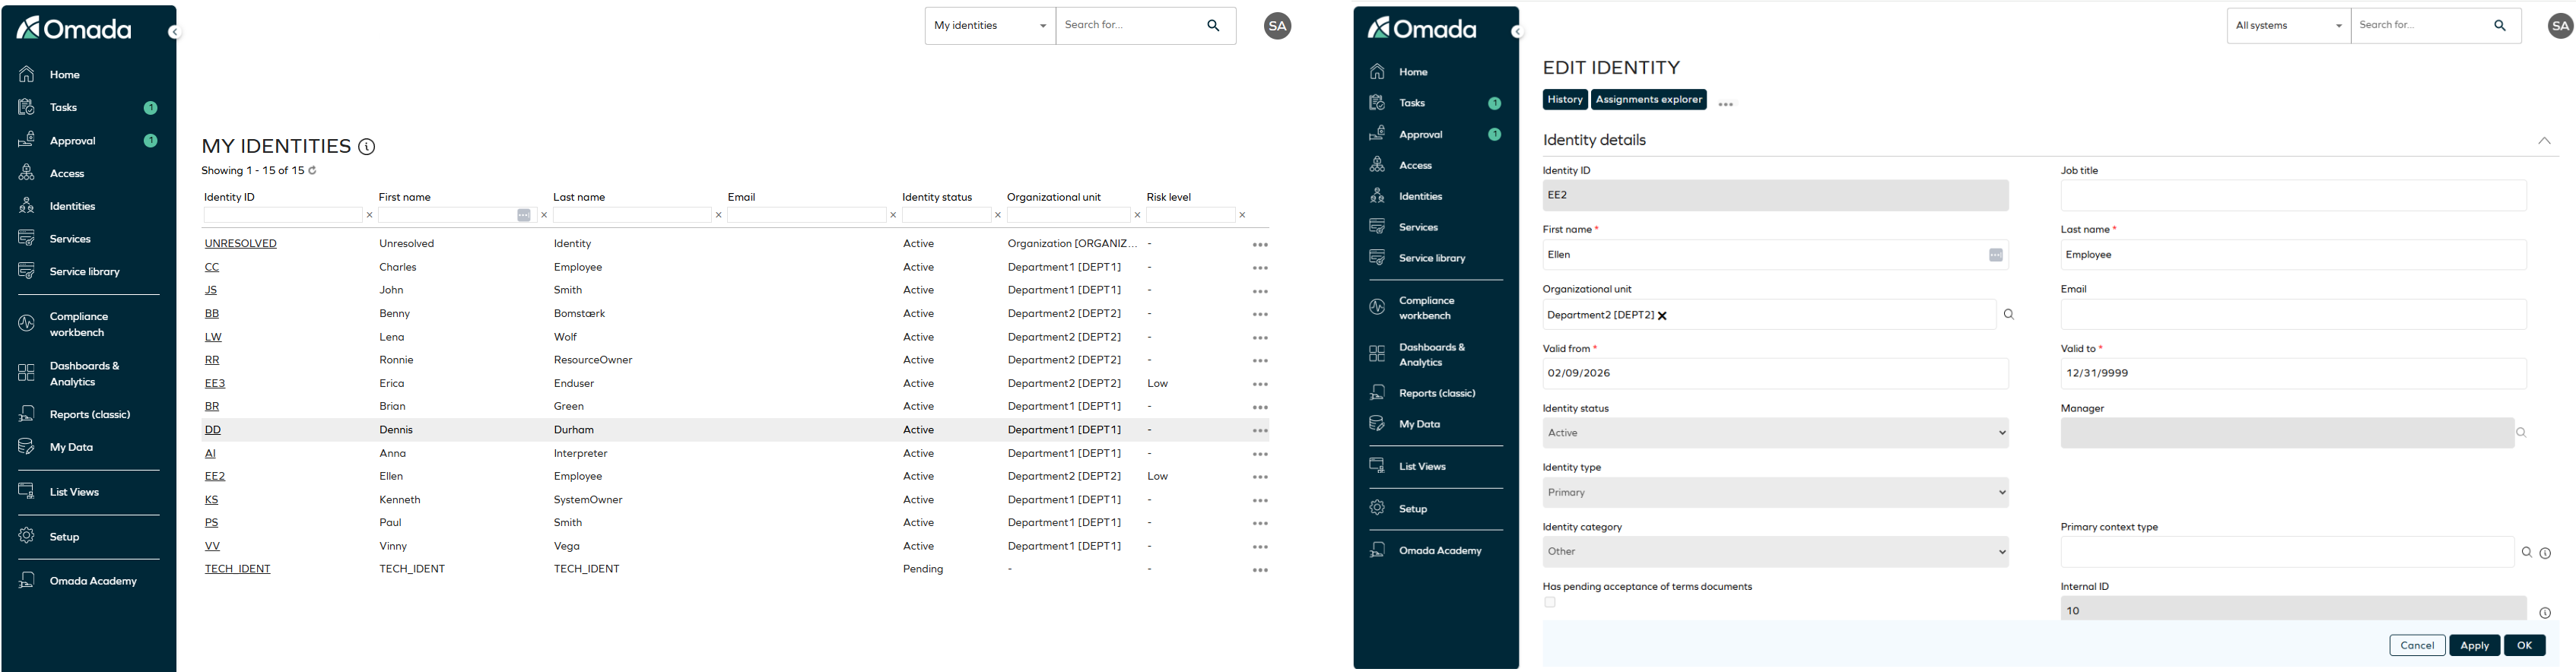The height and width of the screenshot is (672, 2576).
Task: Open Approval in left window sidebar
Action: pos(72,141)
